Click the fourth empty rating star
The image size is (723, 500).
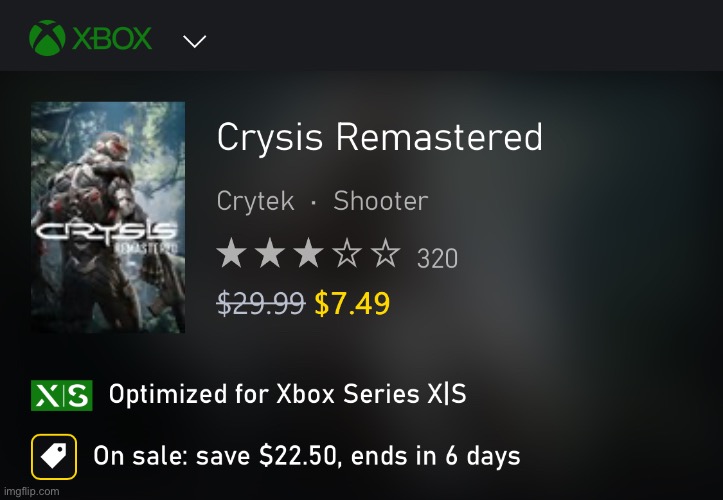[347, 253]
